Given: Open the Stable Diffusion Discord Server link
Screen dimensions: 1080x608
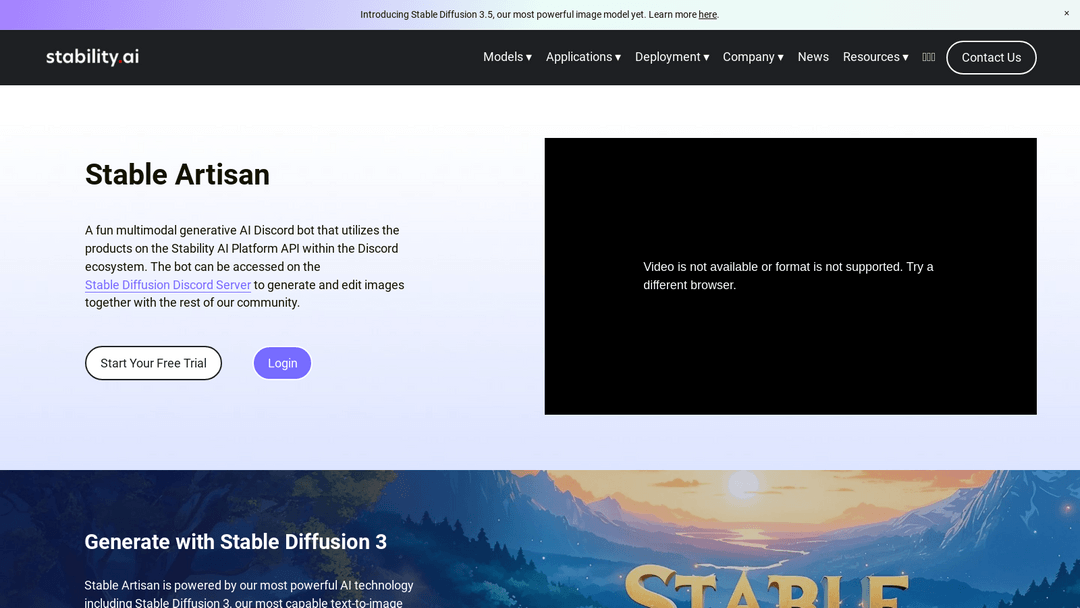Looking at the screenshot, I should (x=168, y=285).
